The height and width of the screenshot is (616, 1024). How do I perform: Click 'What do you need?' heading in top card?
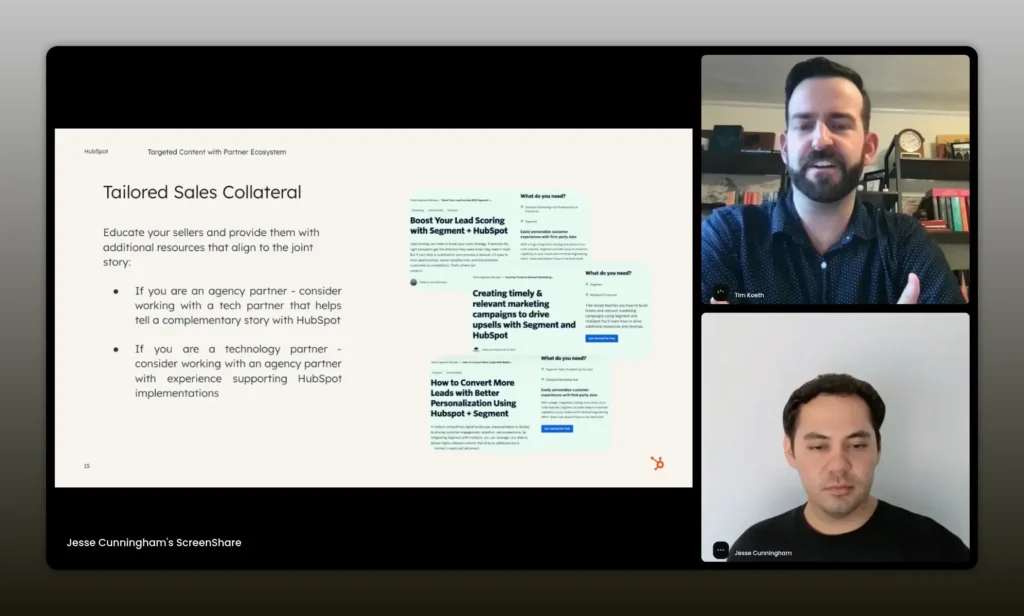pyautogui.click(x=548, y=196)
